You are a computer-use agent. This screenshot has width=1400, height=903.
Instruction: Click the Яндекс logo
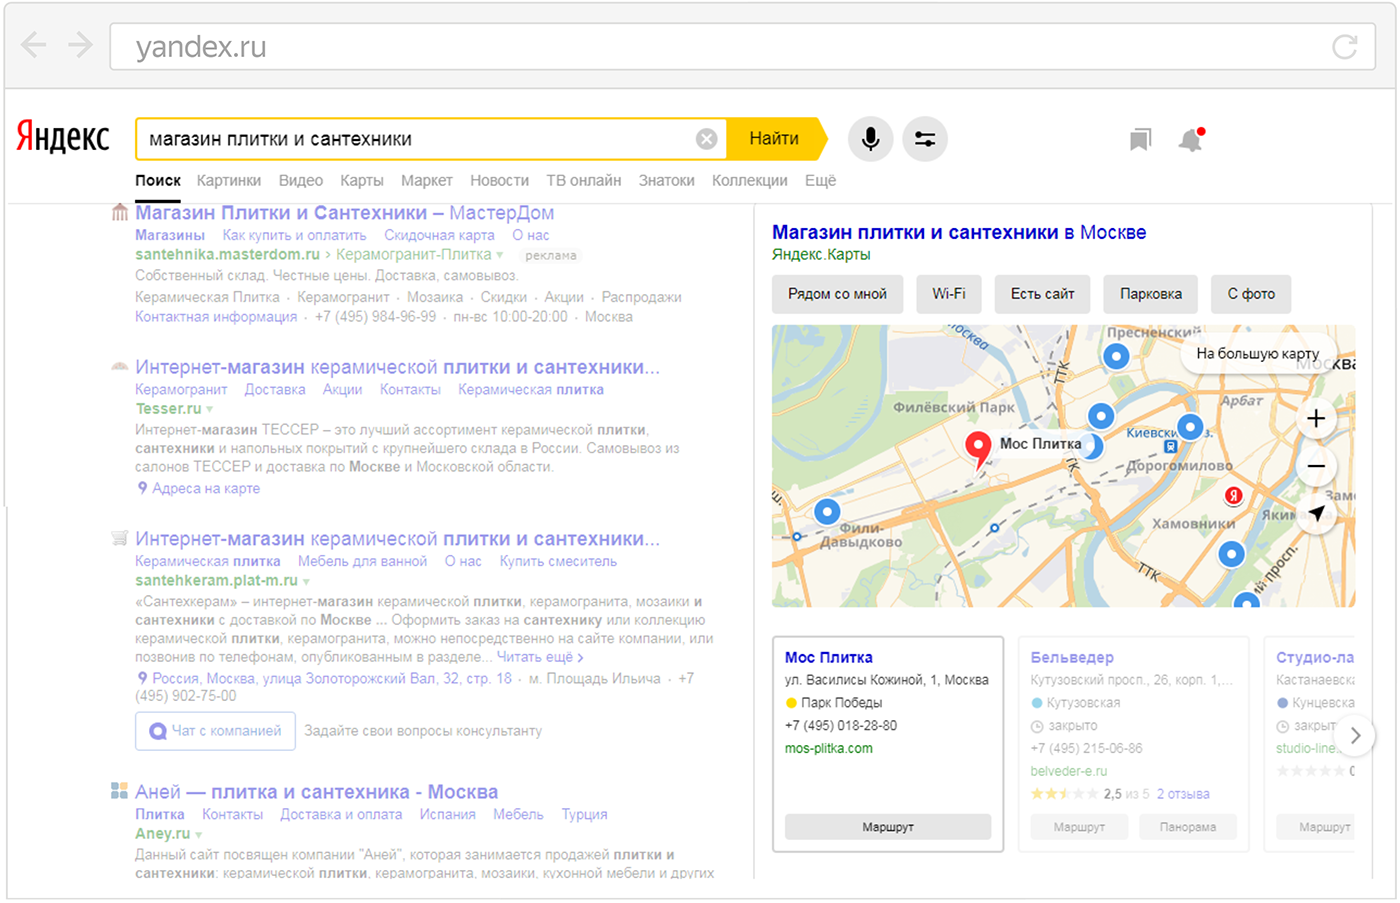63,139
